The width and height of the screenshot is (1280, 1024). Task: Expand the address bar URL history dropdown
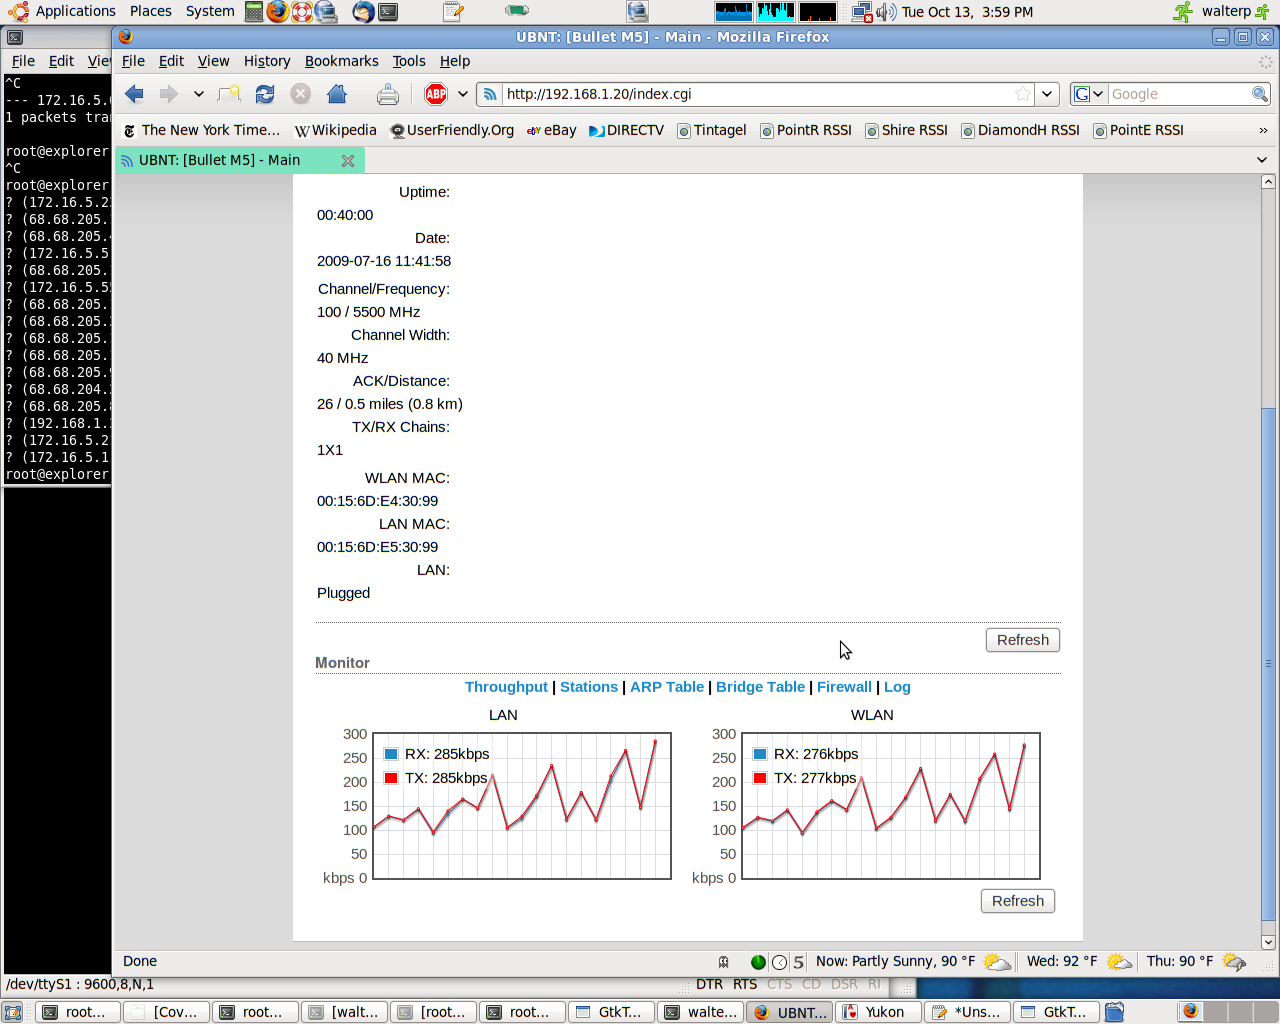tap(1047, 94)
